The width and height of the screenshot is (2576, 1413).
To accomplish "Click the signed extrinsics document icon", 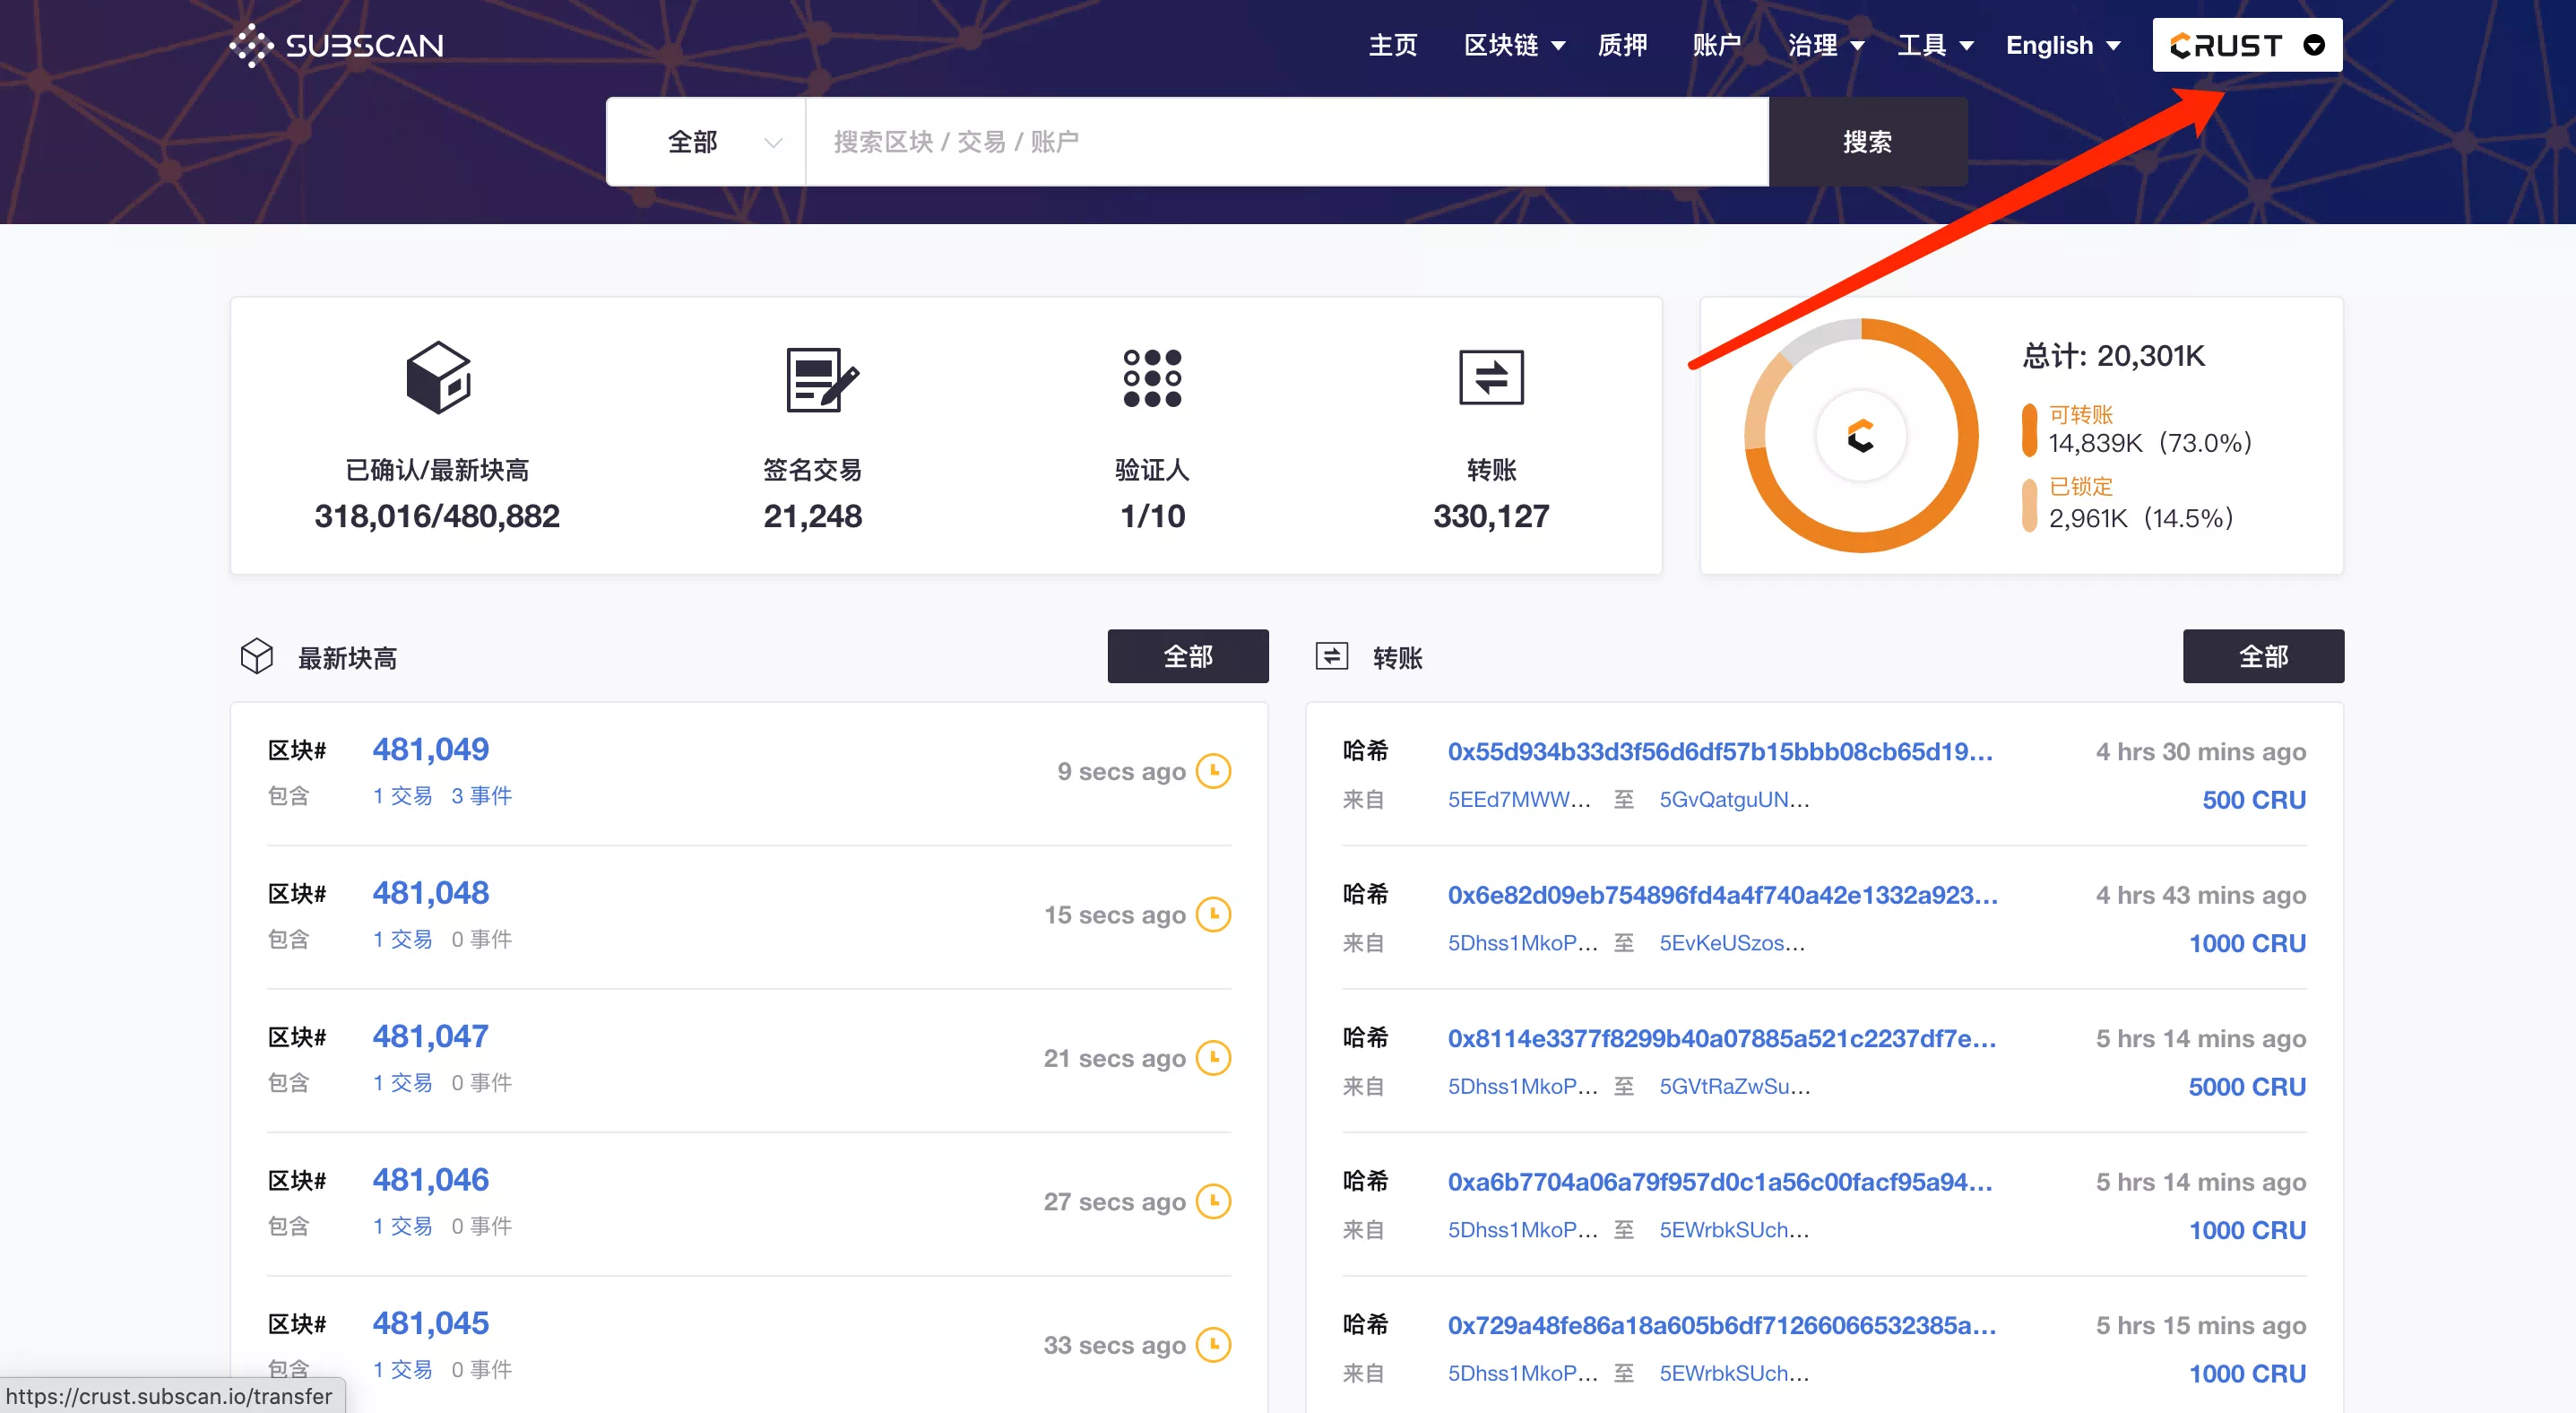I will (x=821, y=379).
